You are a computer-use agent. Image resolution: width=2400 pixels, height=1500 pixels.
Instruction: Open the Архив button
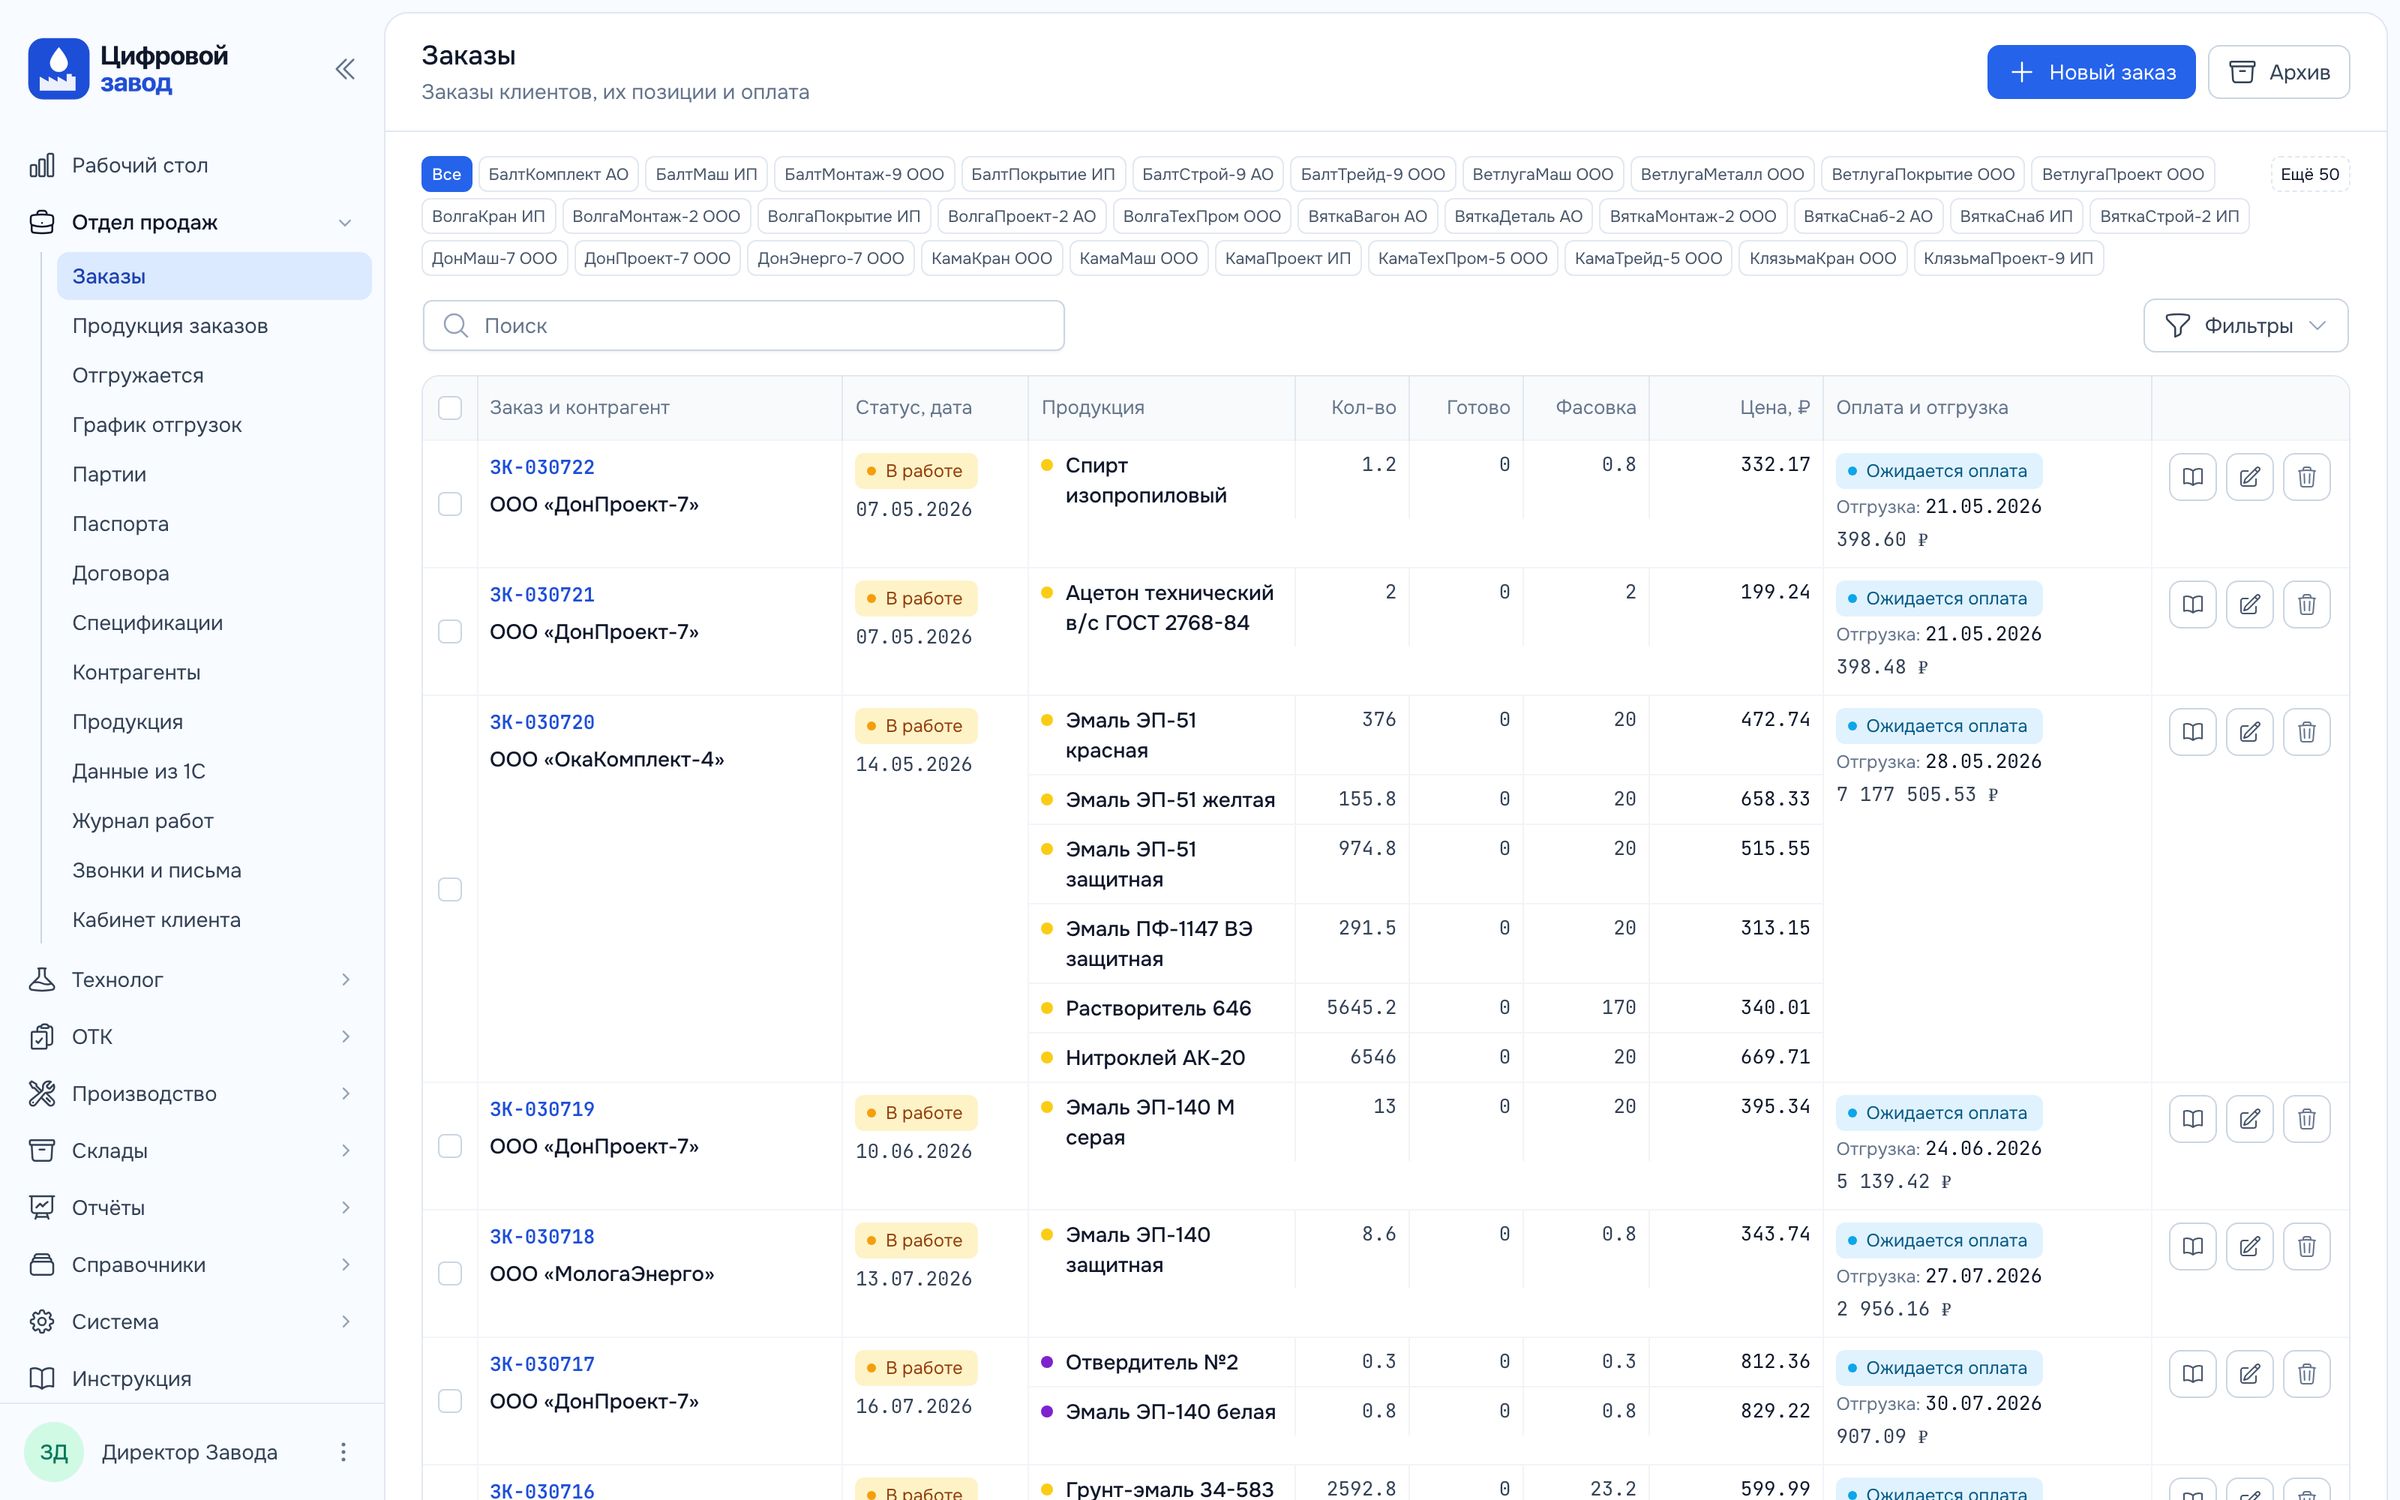[2279, 72]
